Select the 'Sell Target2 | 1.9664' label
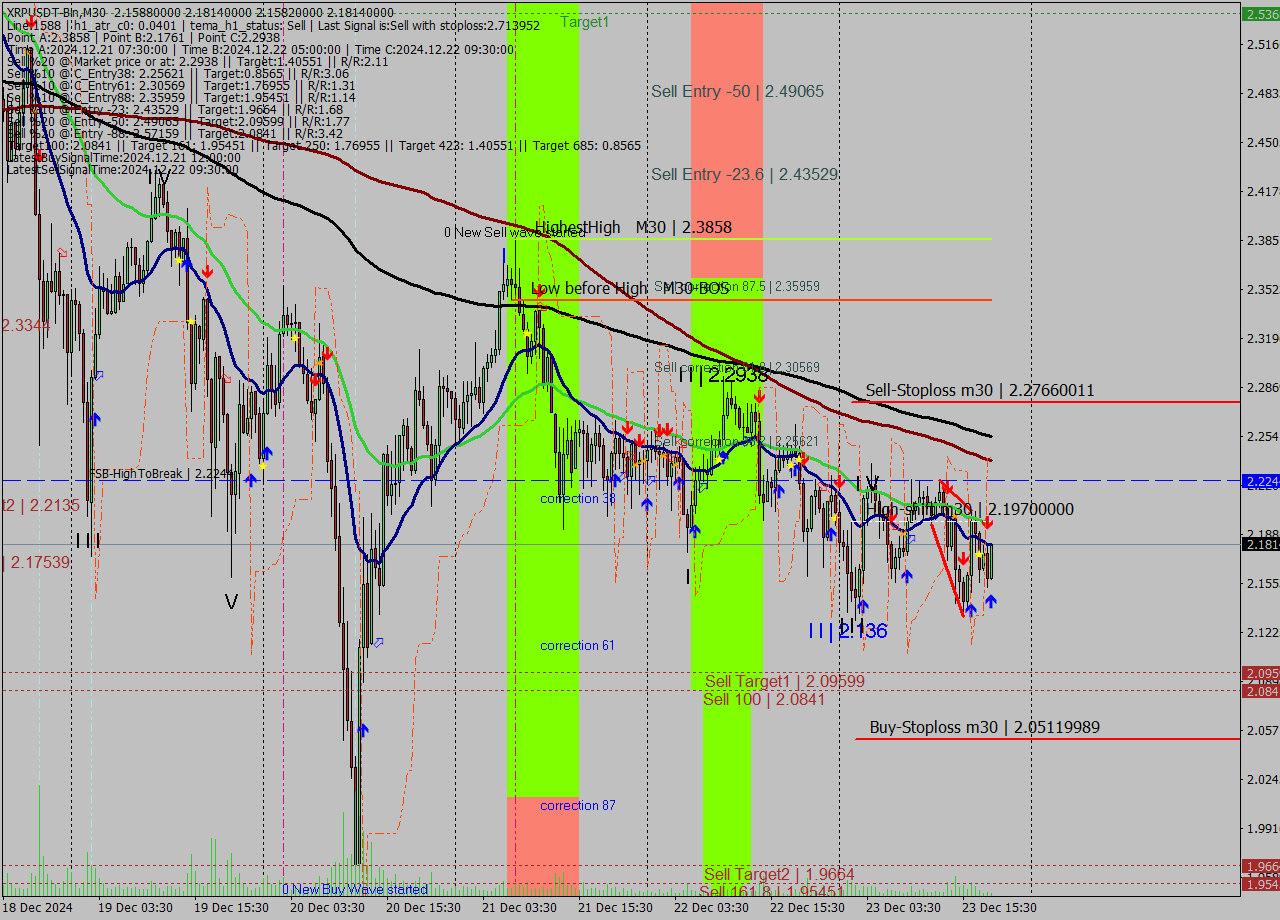 point(779,874)
